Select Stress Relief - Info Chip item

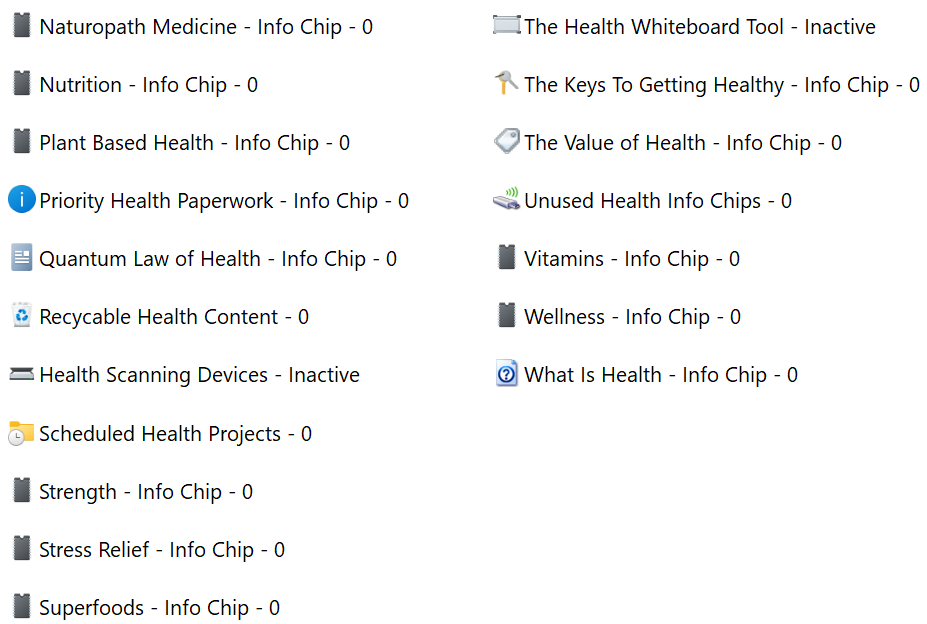pyautogui.click(x=161, y=550)
